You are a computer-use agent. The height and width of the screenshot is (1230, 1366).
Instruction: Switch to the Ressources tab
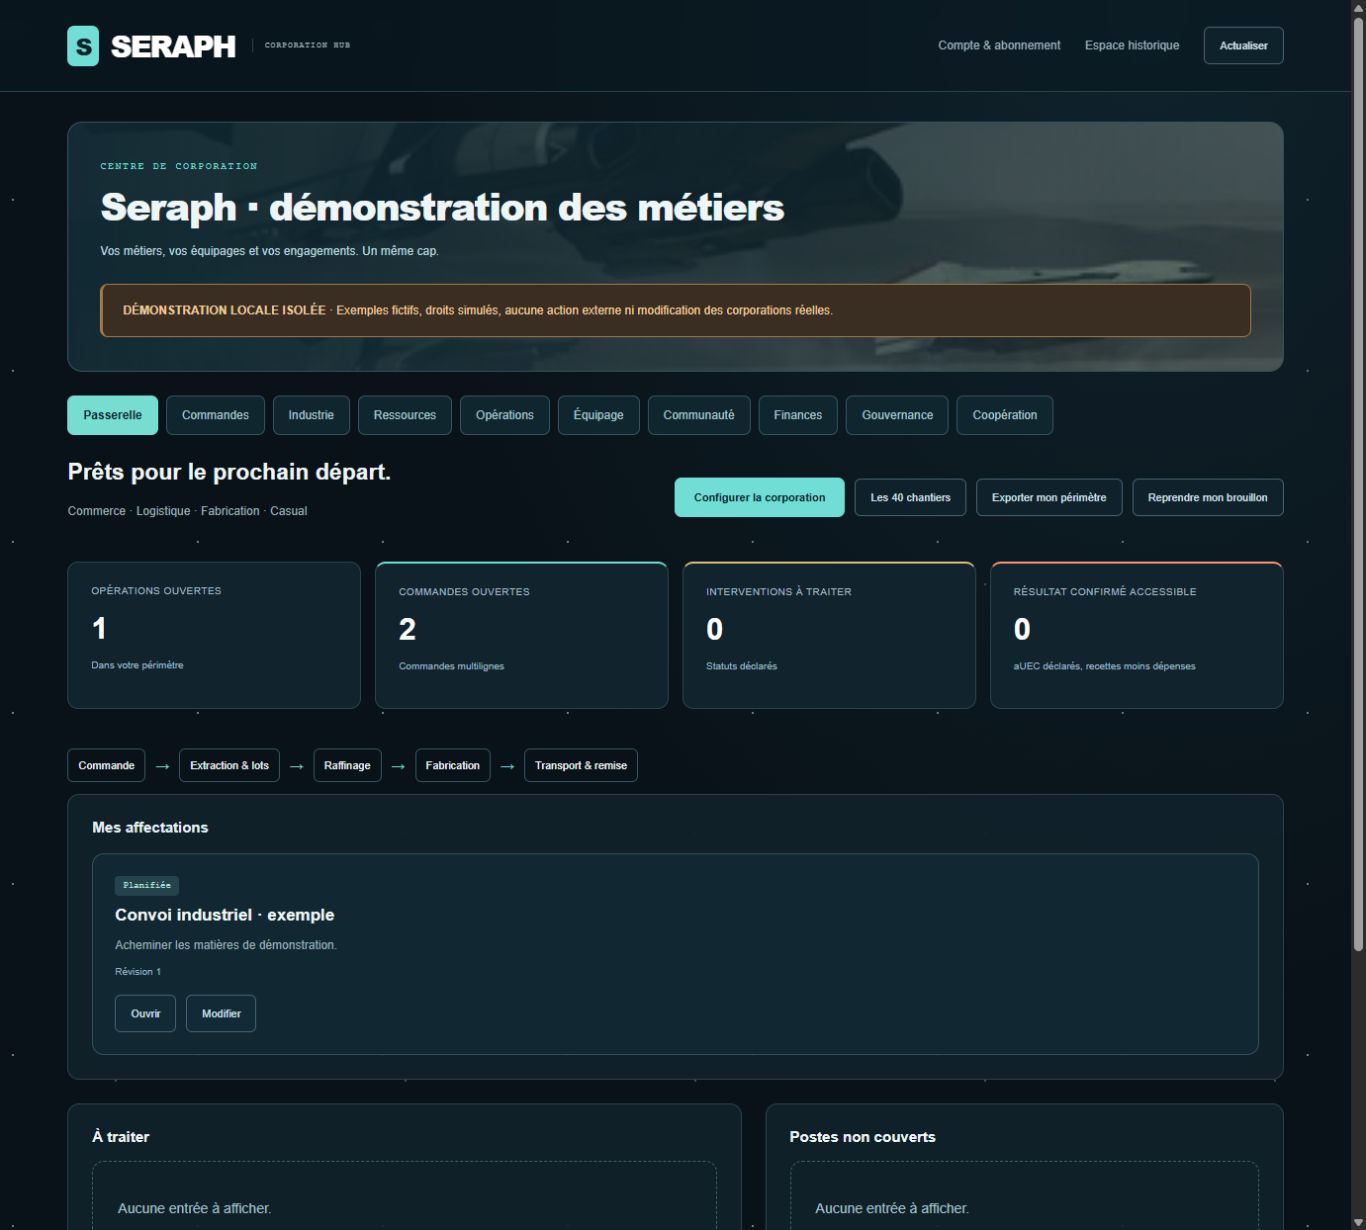click(405, 415)
